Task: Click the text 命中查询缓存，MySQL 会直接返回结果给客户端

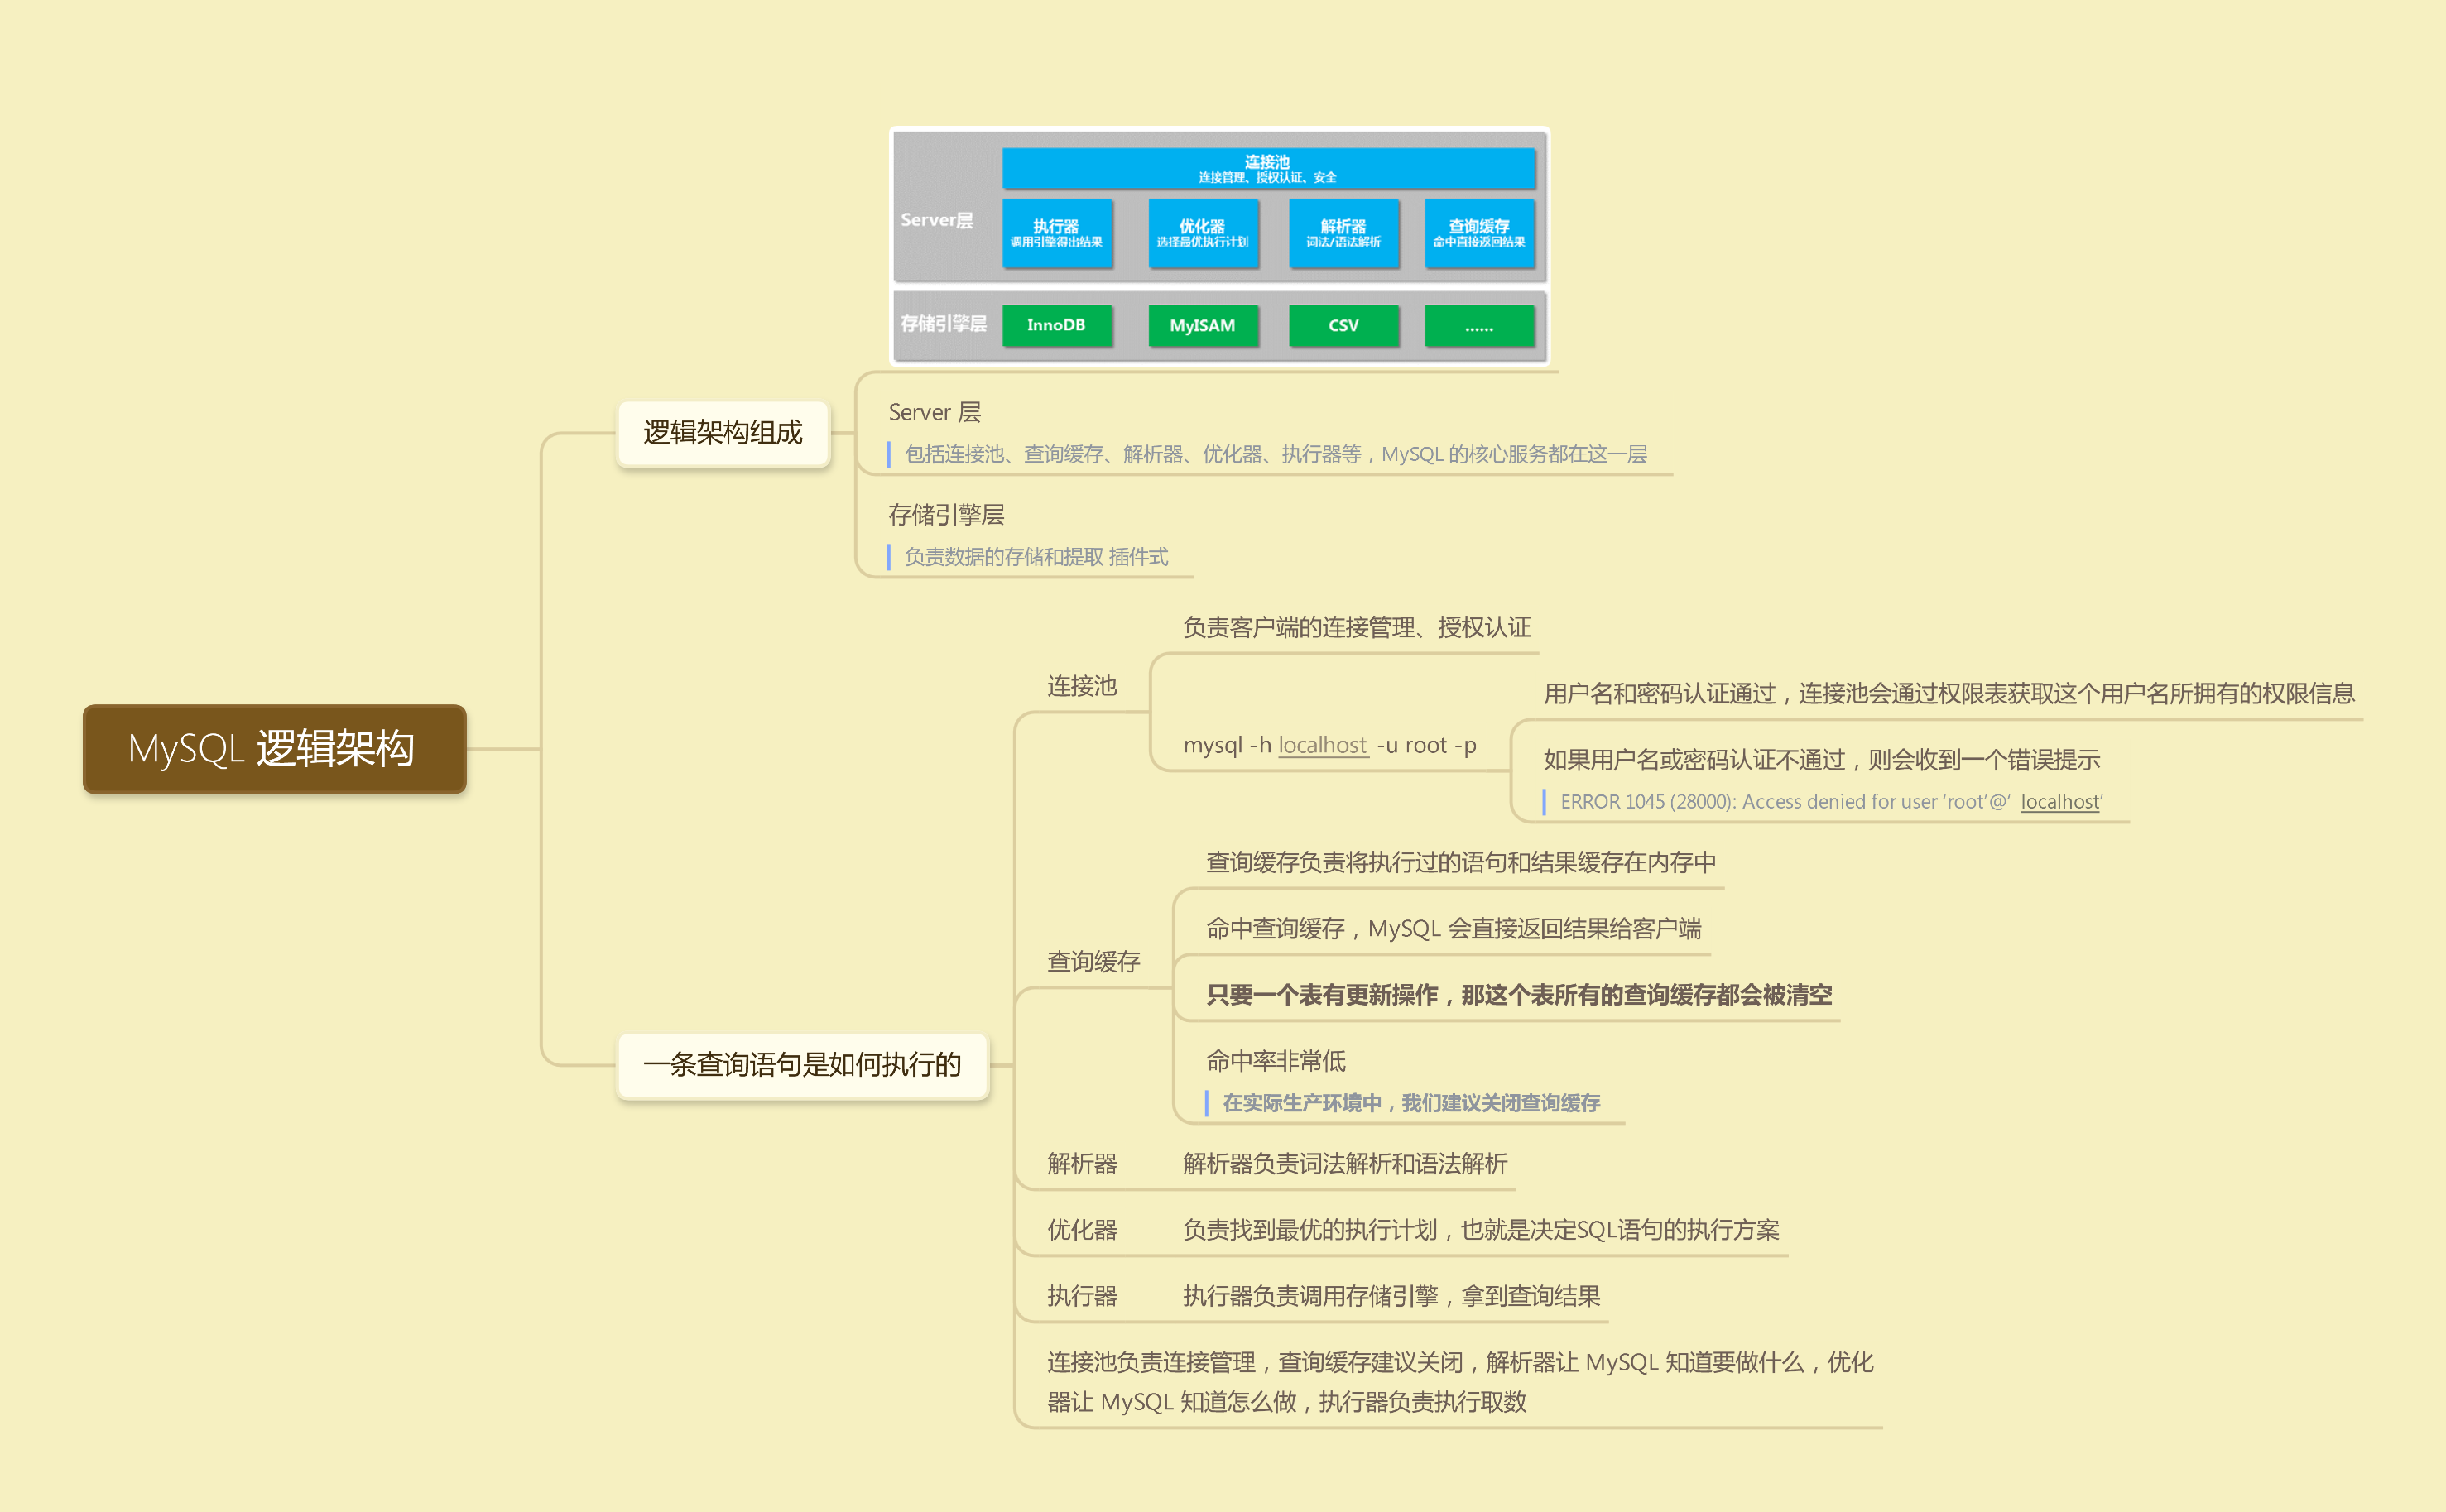Action: [1453, 929]
